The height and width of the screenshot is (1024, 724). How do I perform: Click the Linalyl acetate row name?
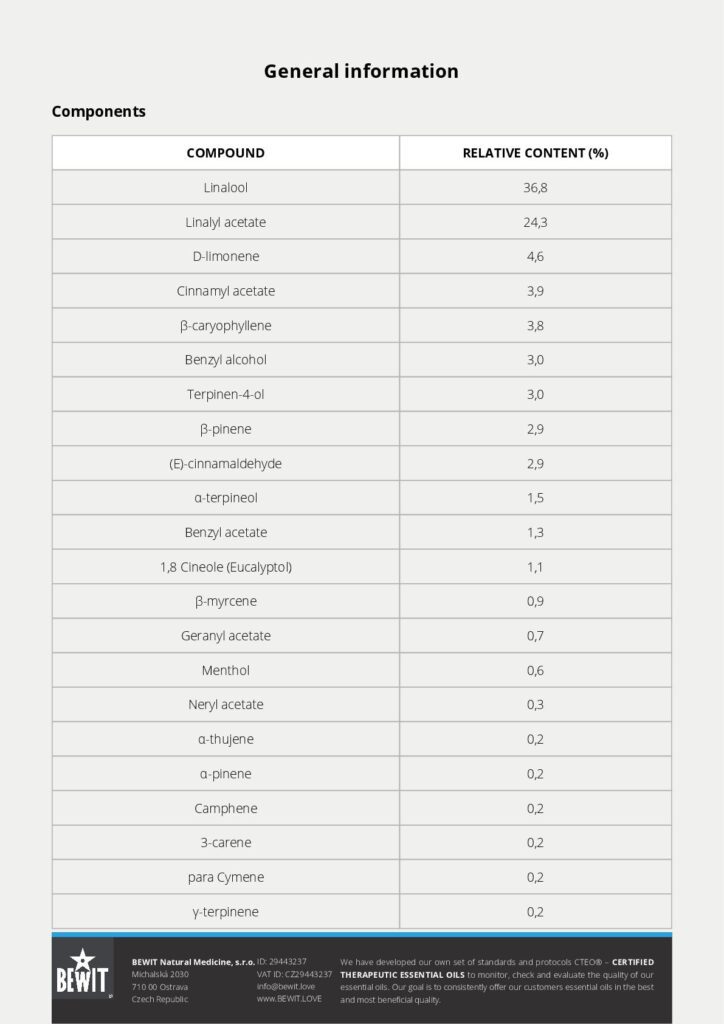click(x=226, y=222)
